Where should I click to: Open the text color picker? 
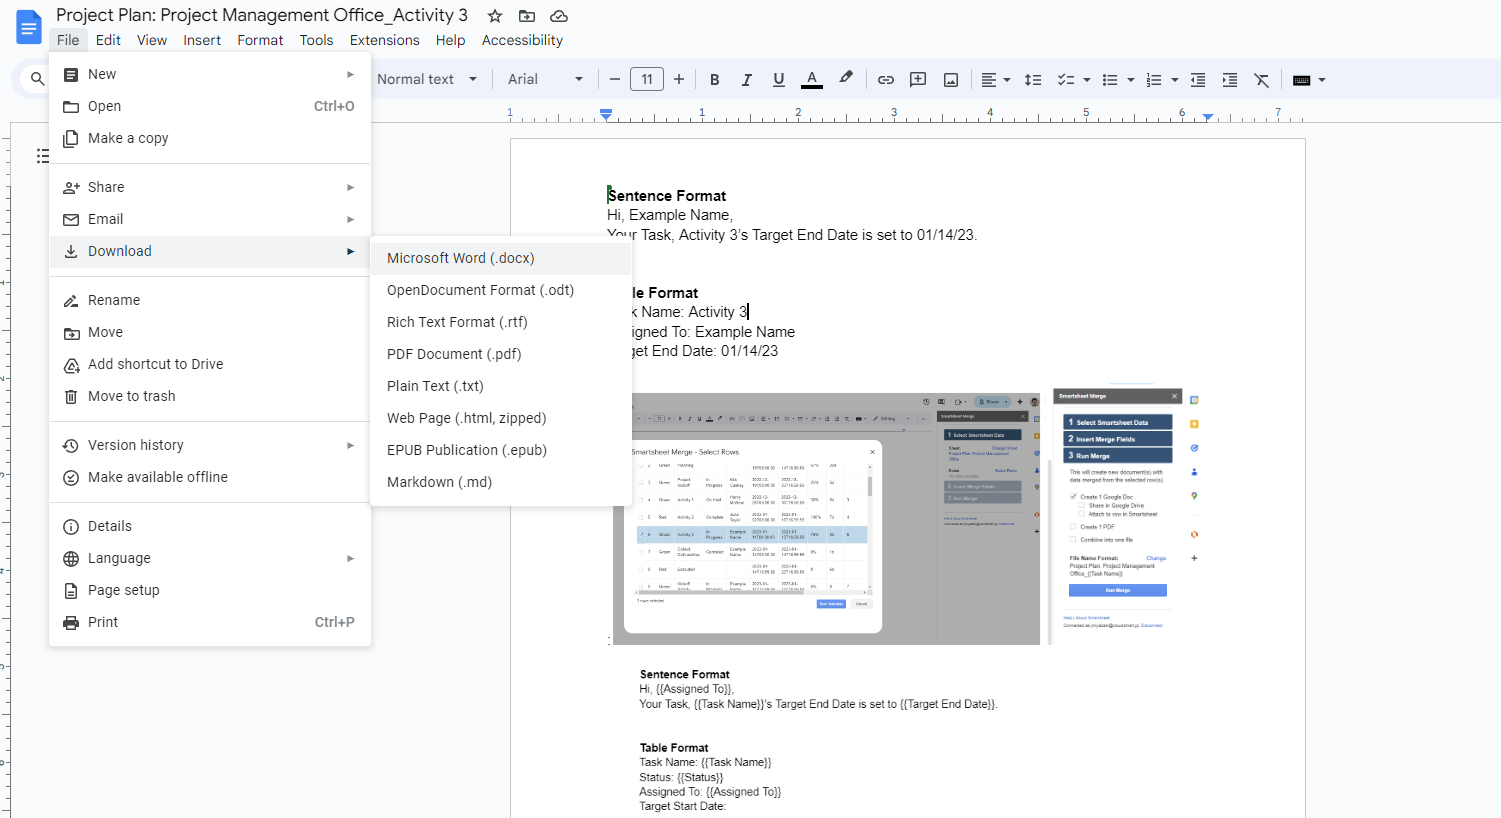pyautogui.click(x=812, y=80)
